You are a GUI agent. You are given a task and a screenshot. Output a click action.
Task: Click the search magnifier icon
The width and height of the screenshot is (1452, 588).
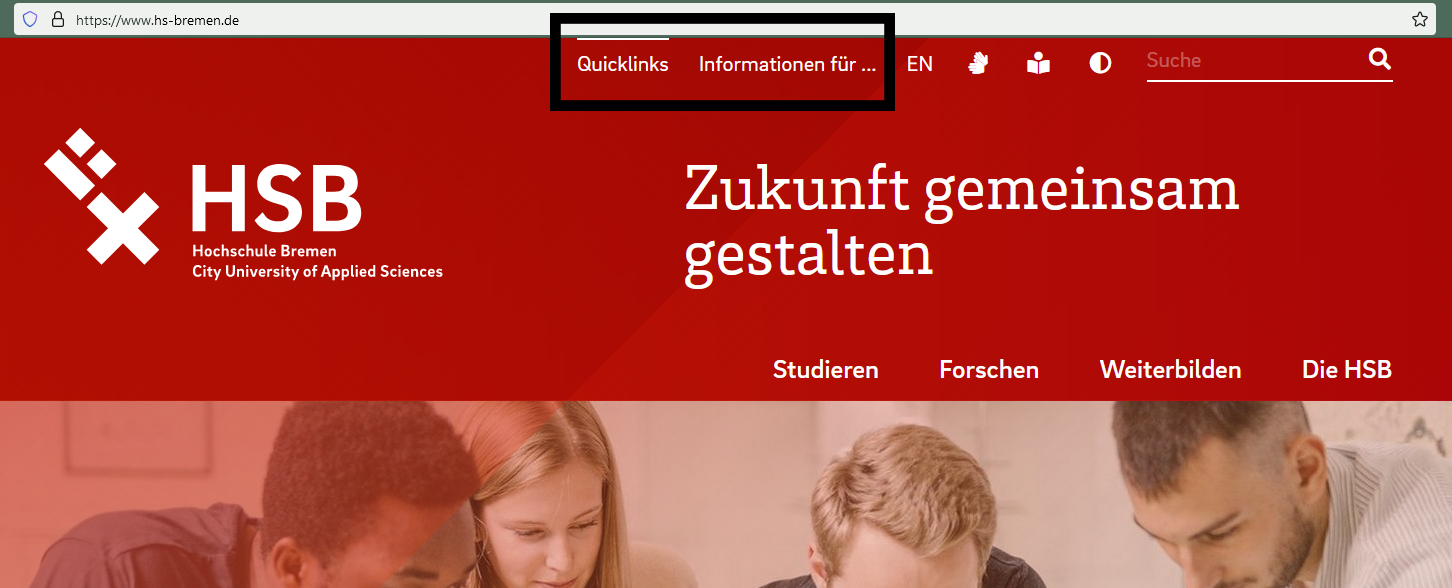1380,60
